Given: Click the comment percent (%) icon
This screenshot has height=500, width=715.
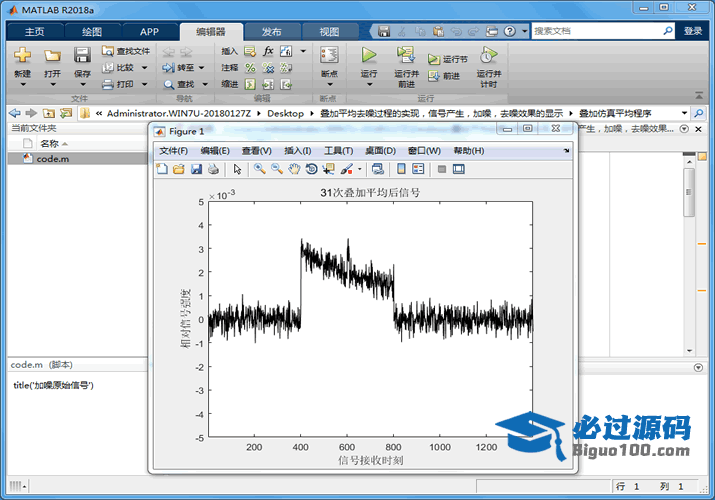Looking at the screenshot, I should [x=250, y=68].
